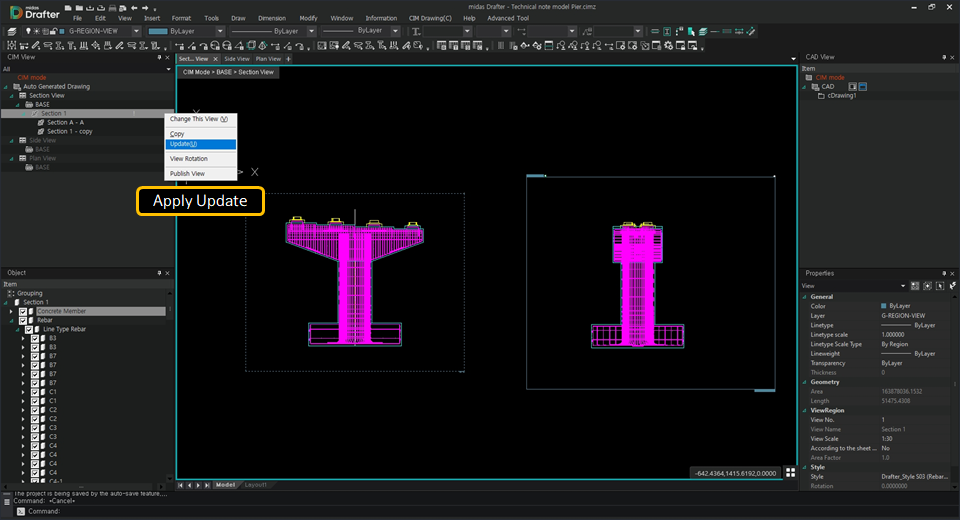Viewport: 960px width, 520px height.
Task: Open the Layer manager stack icon
Action: pyautogui.click(x=12, y=31)
